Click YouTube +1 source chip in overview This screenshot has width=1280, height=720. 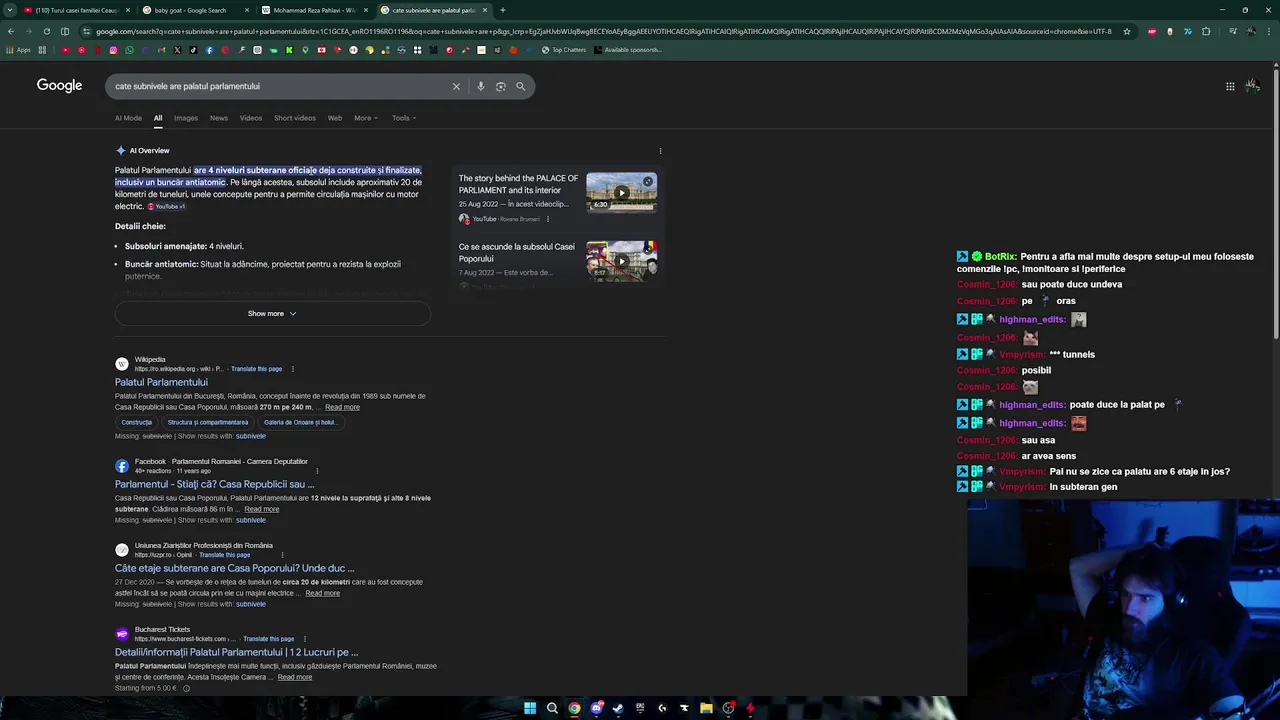pyautogui.click(x=166, y=207)
